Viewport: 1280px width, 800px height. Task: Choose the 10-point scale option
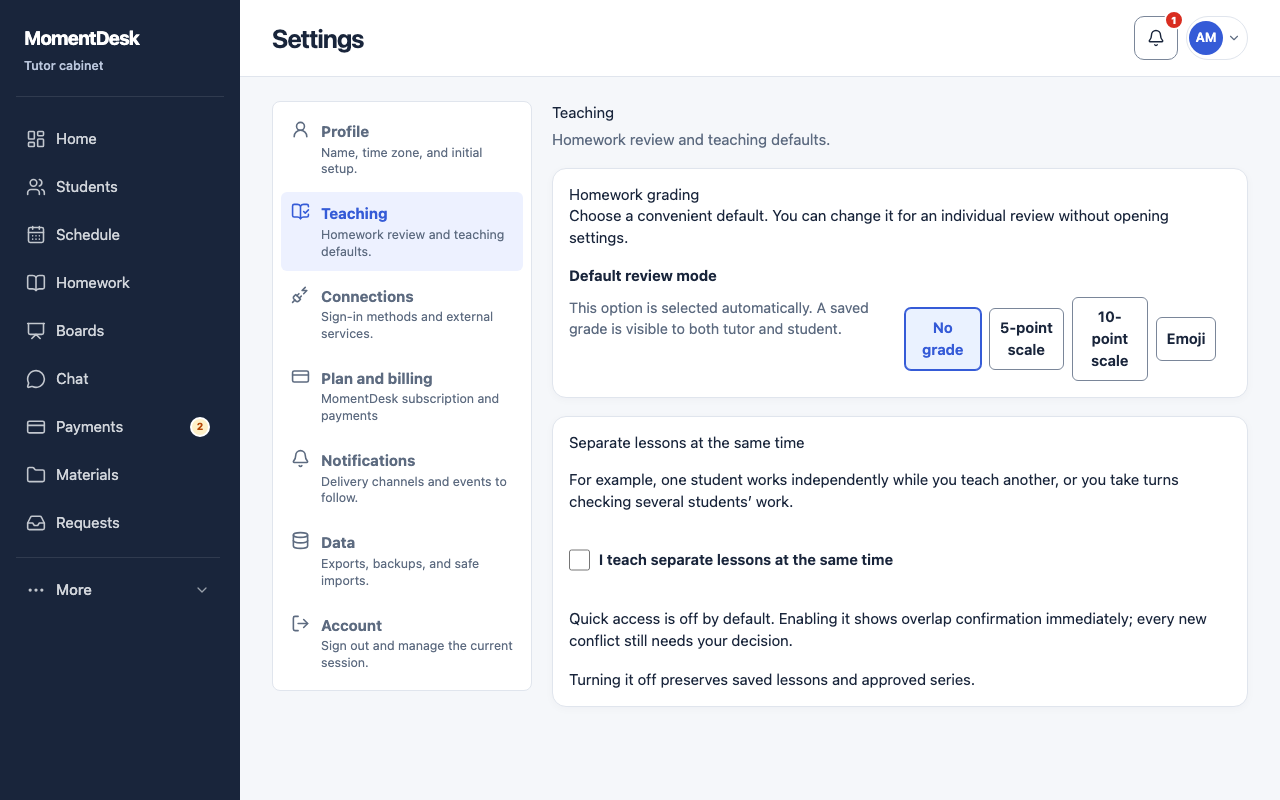point(1110,339)
